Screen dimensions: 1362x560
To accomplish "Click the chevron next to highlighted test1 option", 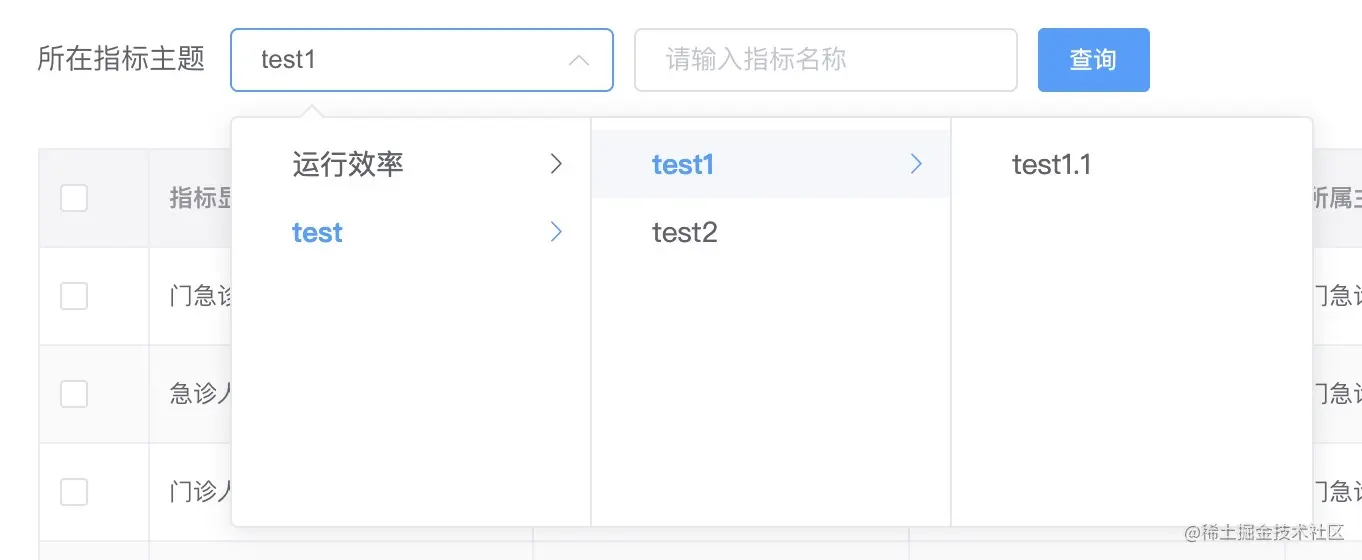I will 916,164.
